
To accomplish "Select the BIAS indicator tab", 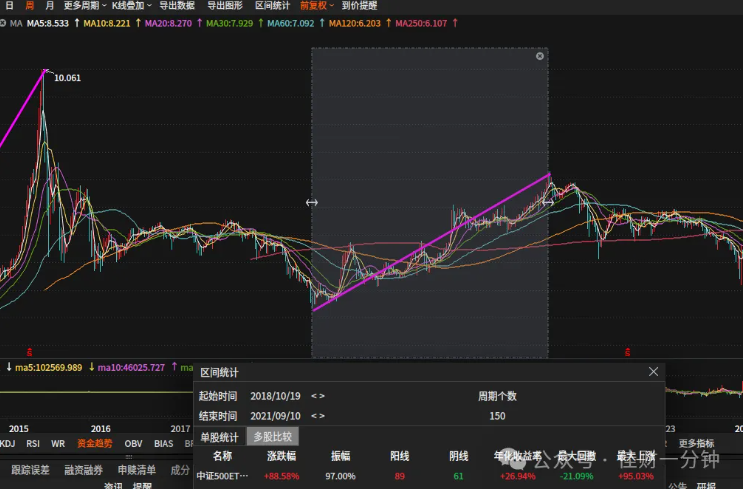I will (163, 444).
